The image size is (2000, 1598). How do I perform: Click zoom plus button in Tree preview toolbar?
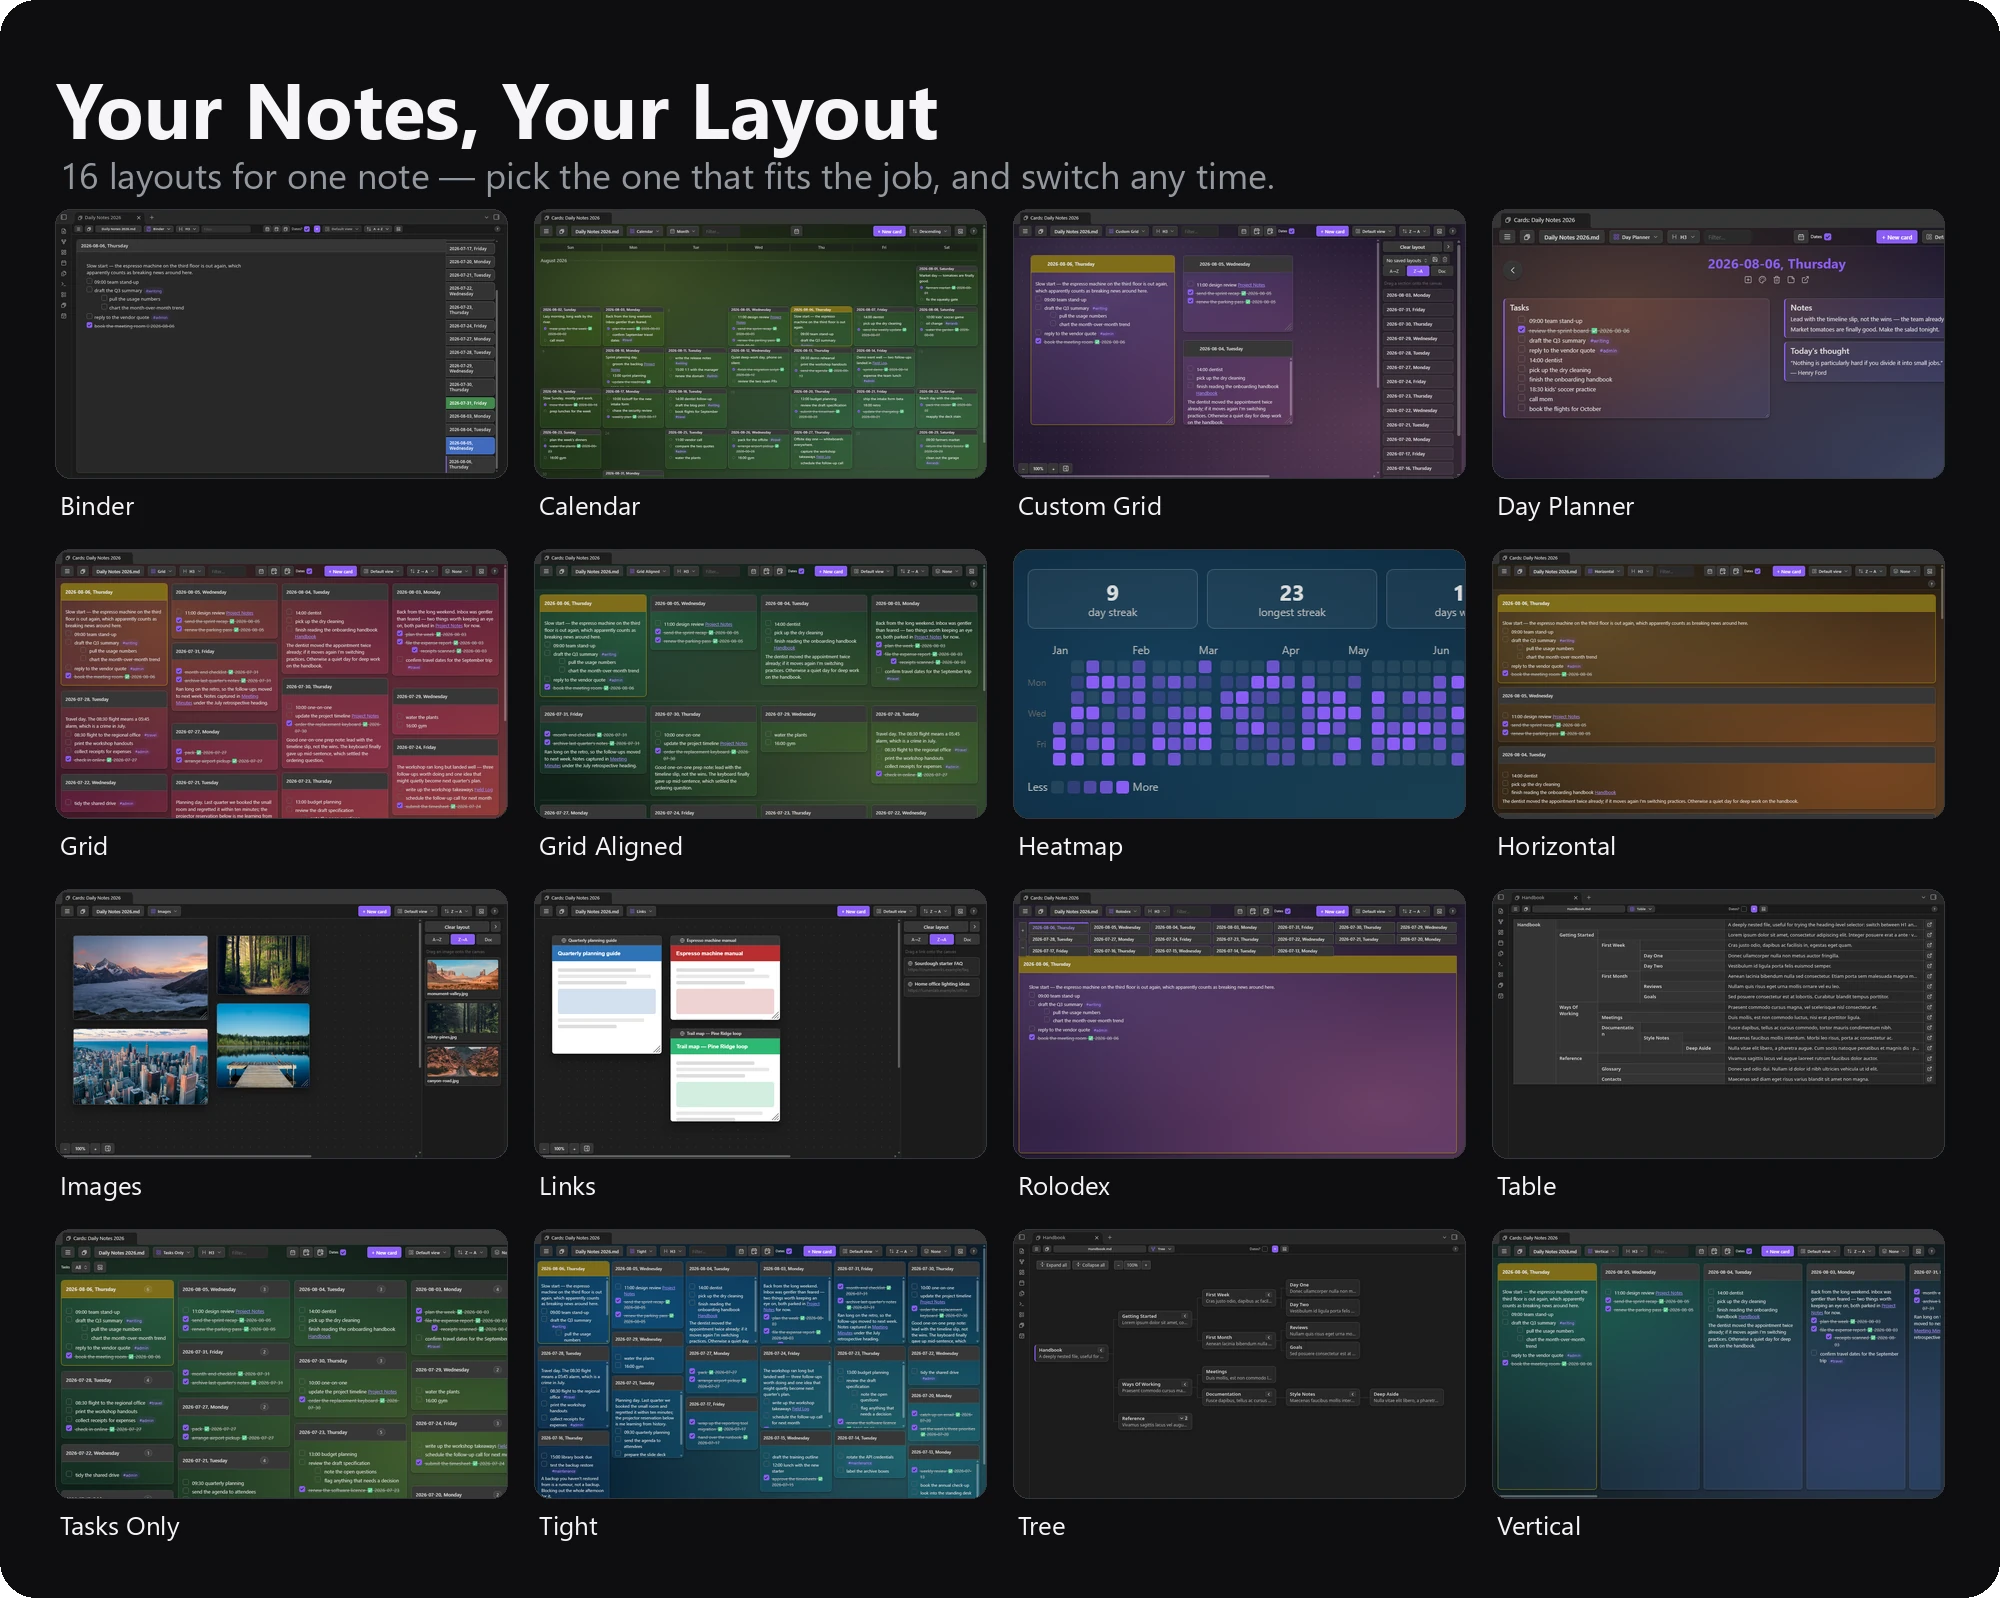[x=1146, y=1265]
